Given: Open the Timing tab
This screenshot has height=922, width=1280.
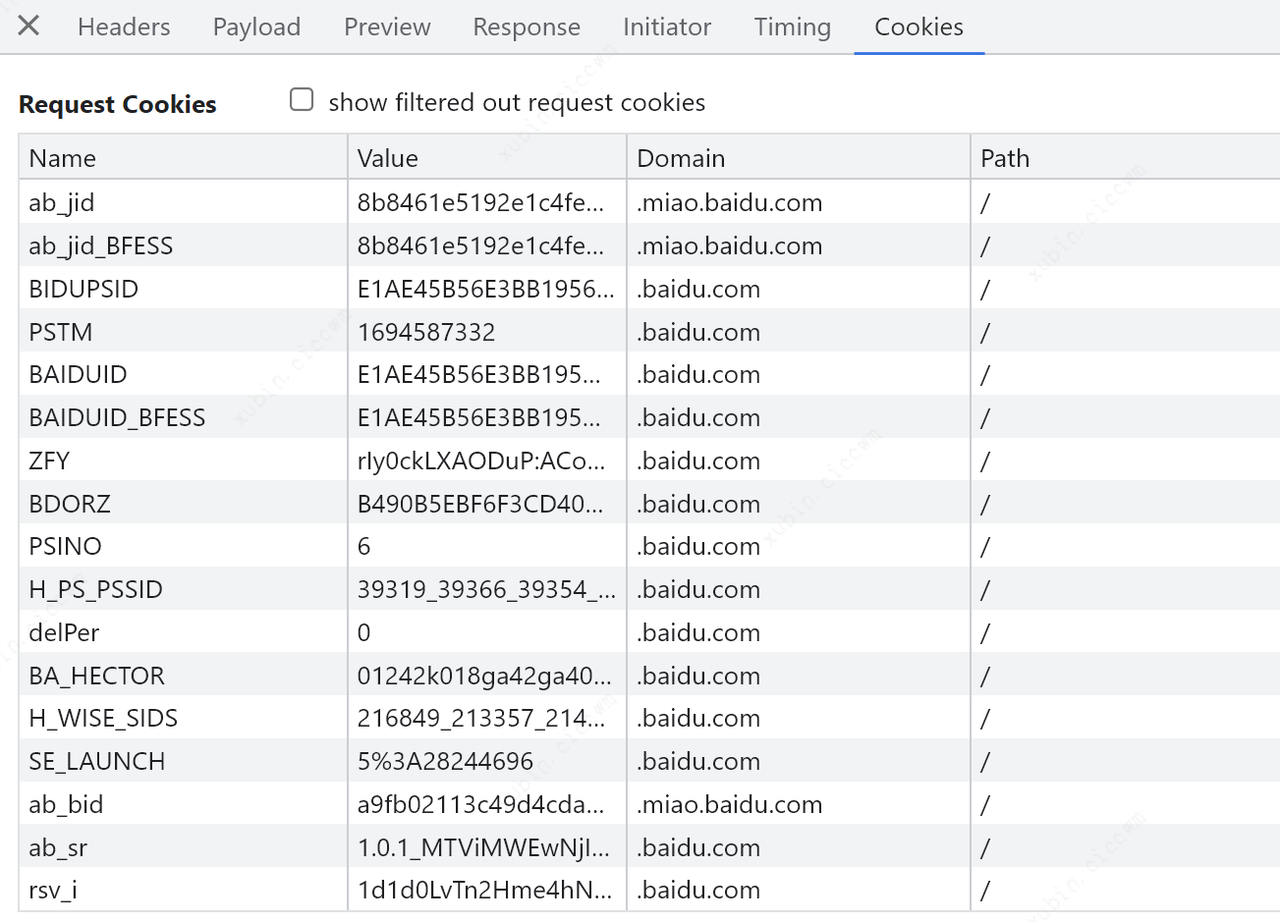Looking at the screenshot, I should [x=792, y=27].
